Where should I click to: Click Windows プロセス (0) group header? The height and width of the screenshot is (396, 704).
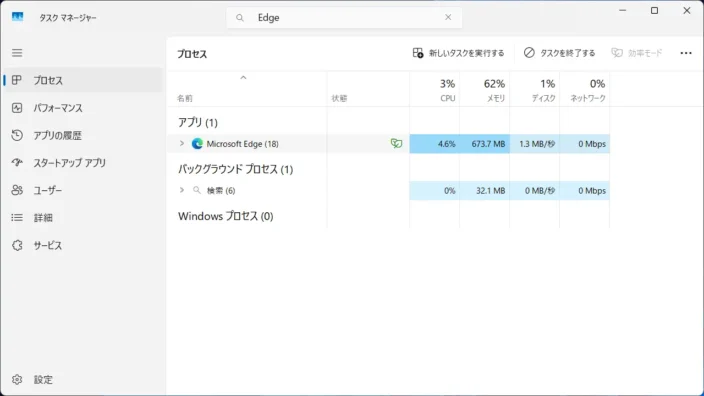tap(226, 216)
